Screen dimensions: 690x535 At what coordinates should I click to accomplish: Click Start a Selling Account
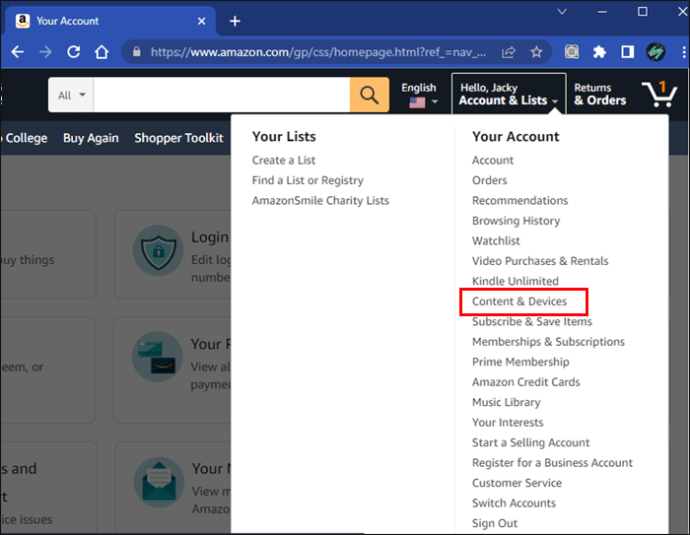point(530,443)
